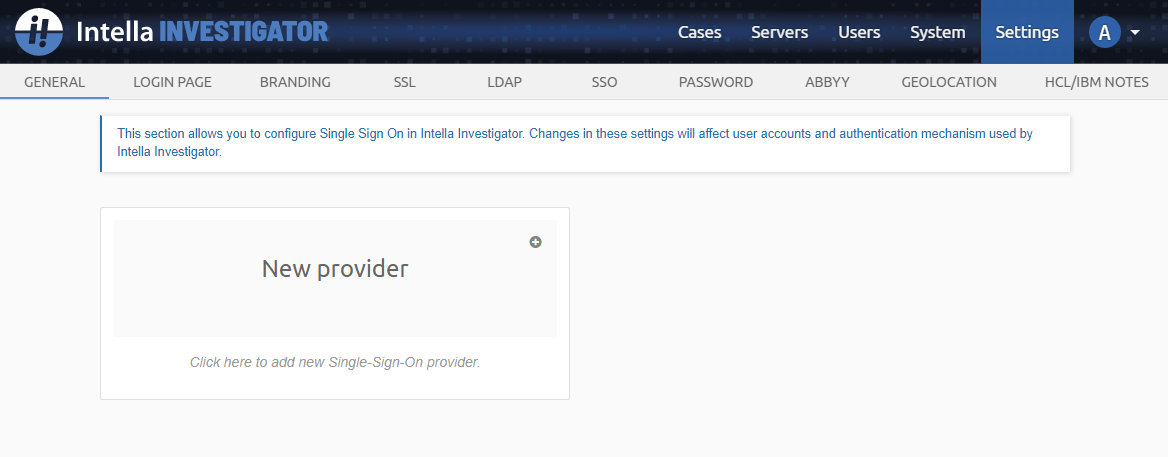Open the Login Page tab
Screen dimensions: 1168x457
pos(172,82)
